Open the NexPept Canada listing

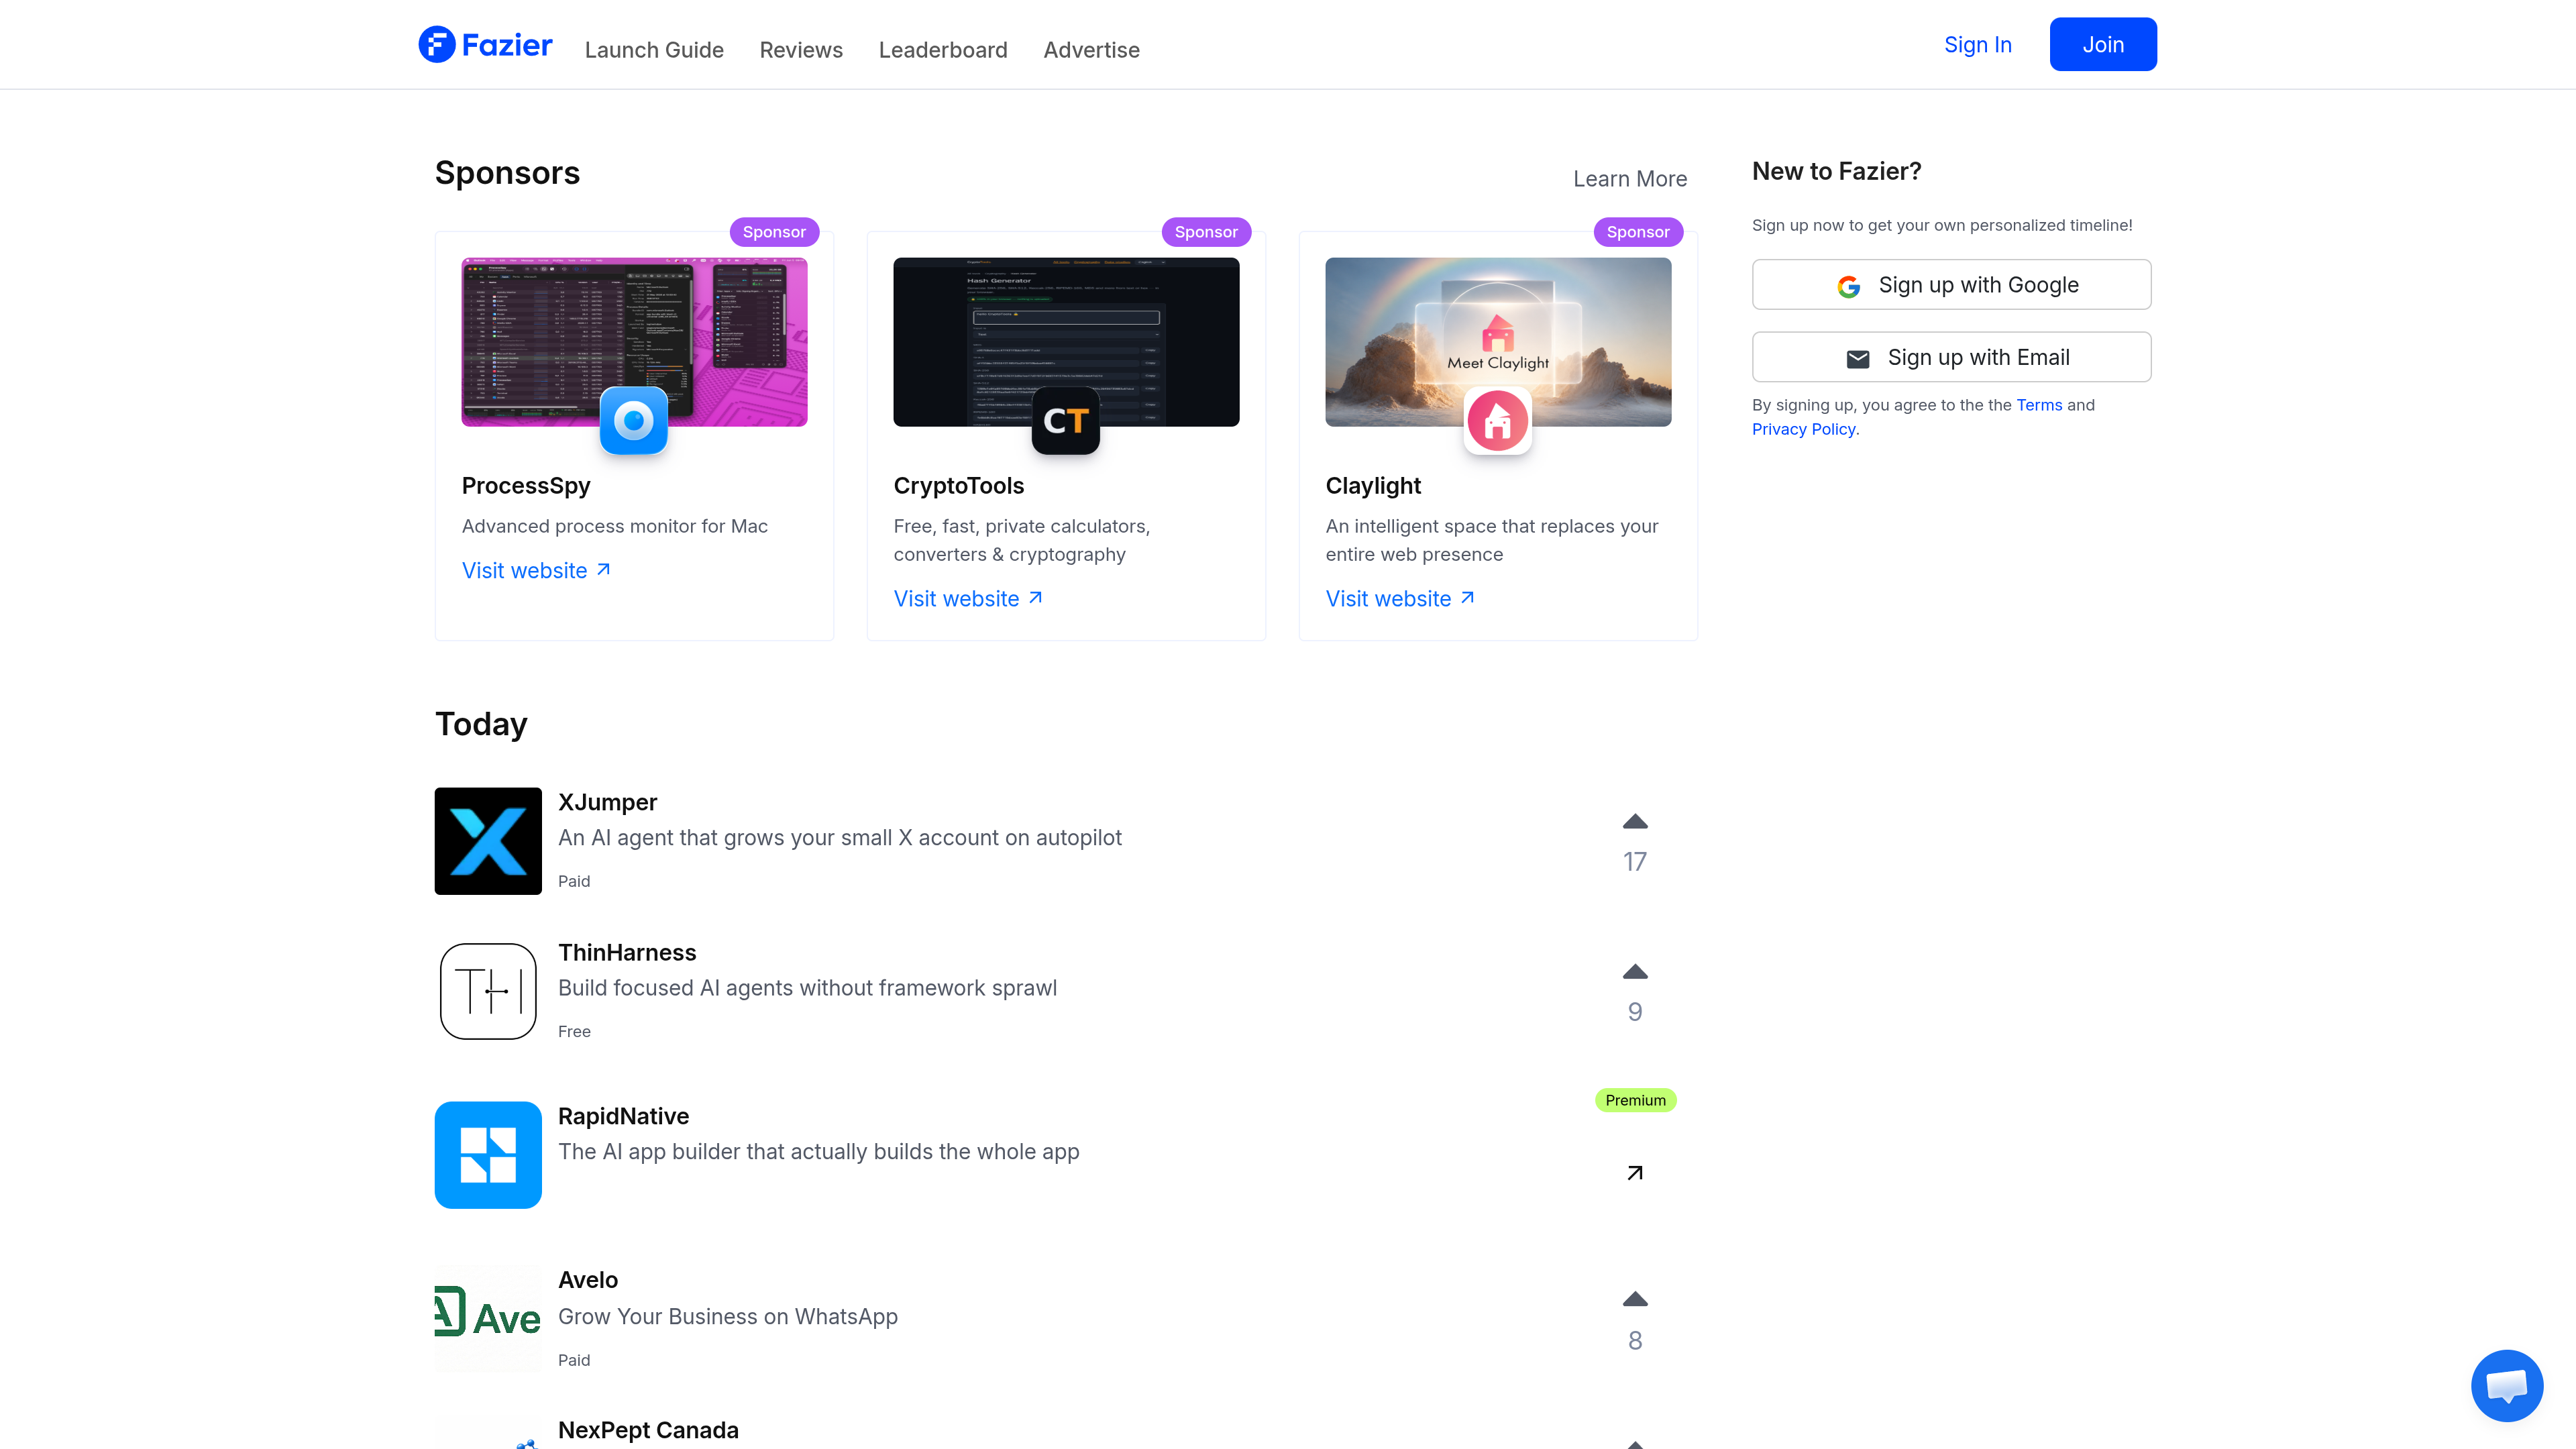click(x=648, y=1431)
